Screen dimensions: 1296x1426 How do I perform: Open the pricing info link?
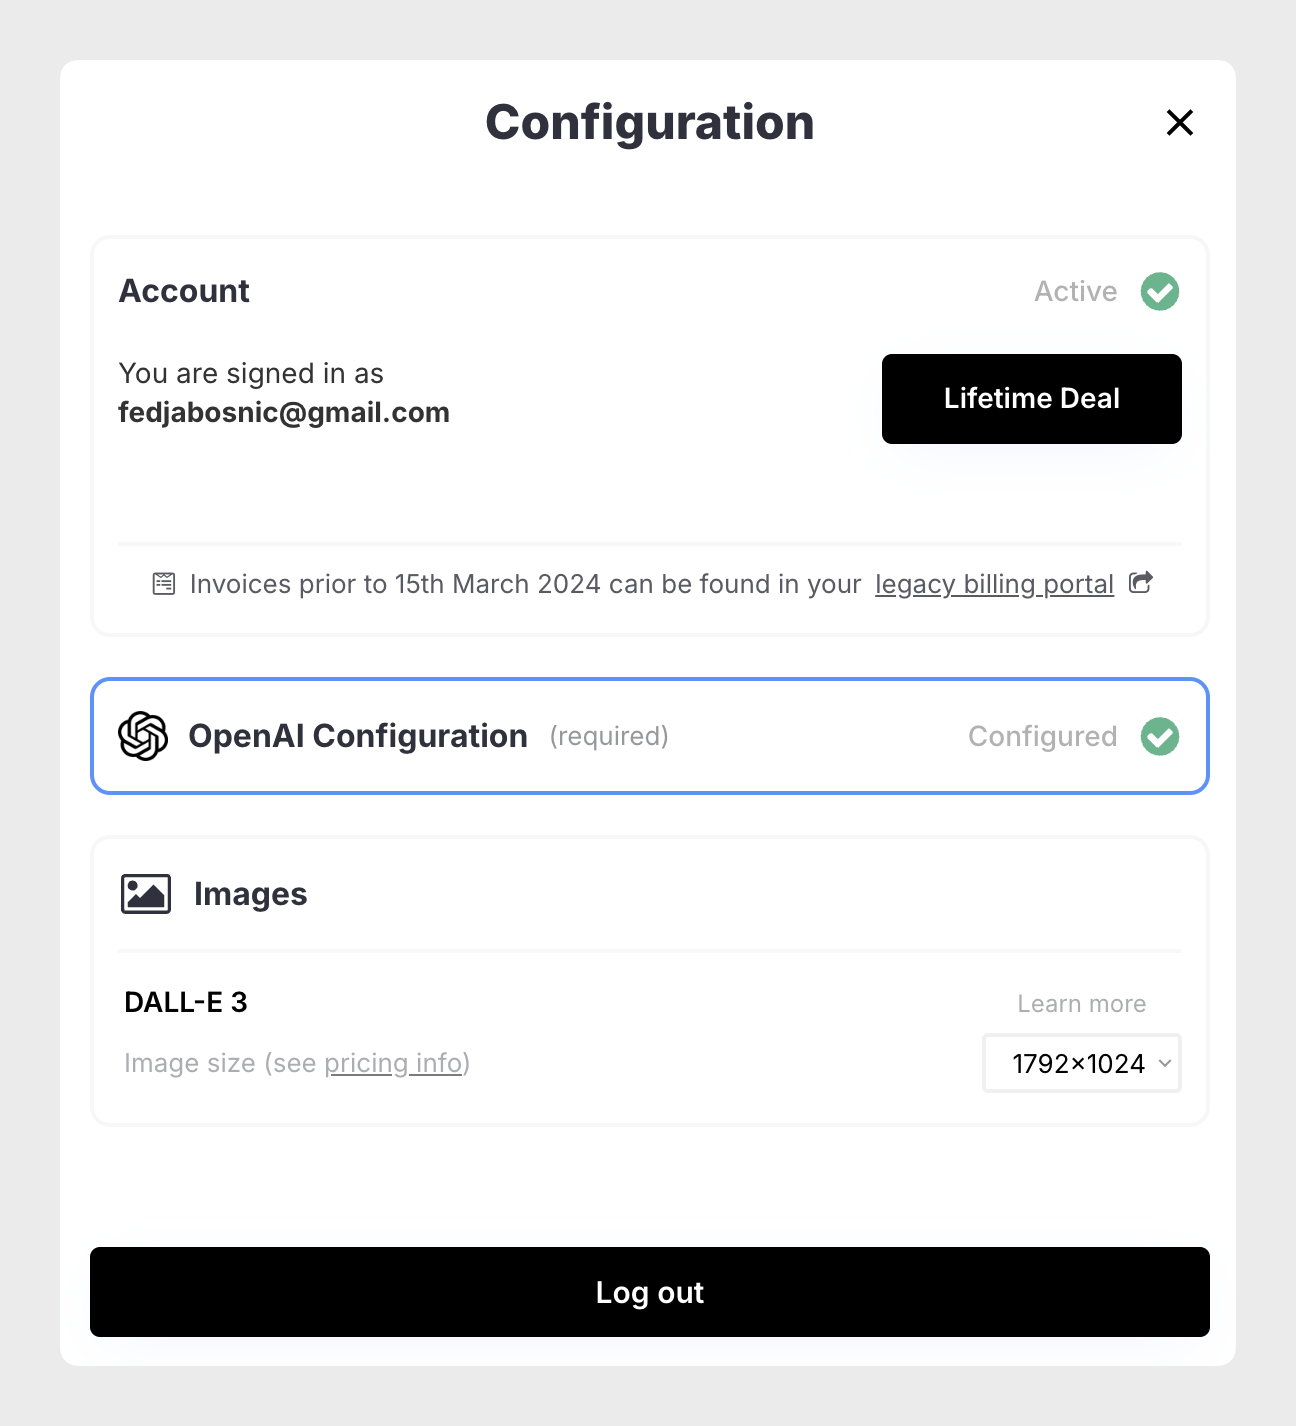pos(393,1063)
